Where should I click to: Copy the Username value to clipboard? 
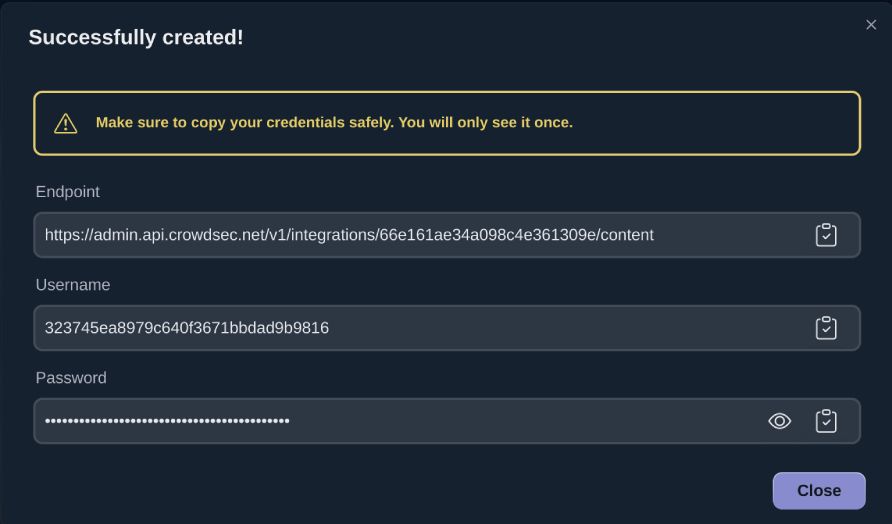pyautogui.click(x=826, y=328)
